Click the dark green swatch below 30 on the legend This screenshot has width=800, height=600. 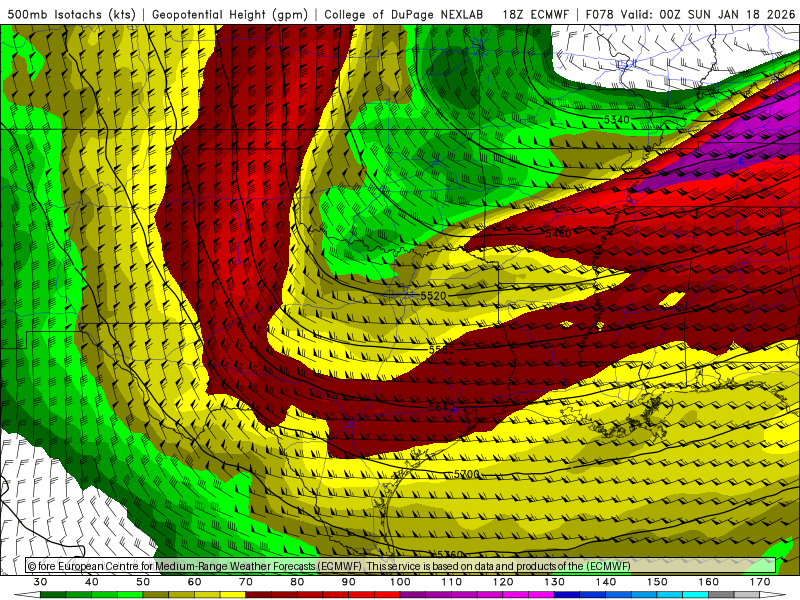(53, 595)
